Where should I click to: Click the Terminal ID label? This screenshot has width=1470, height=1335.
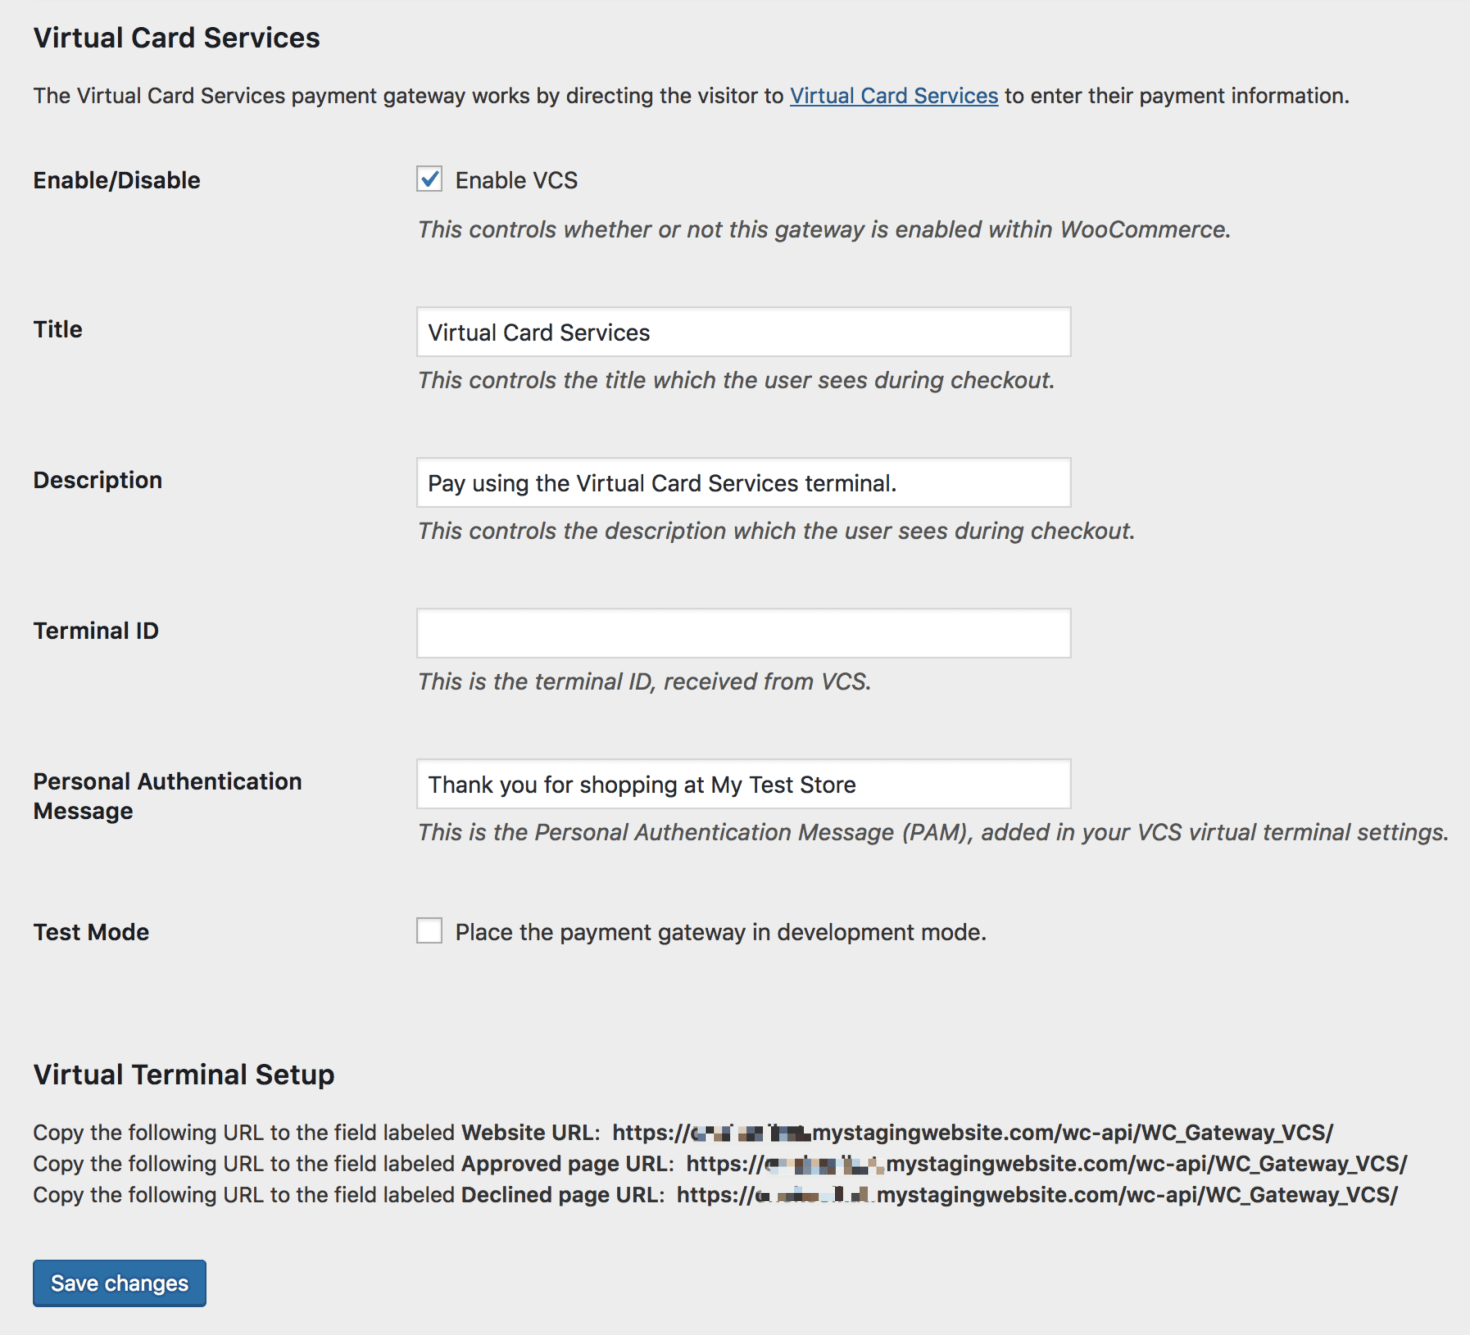click(95, 630)
